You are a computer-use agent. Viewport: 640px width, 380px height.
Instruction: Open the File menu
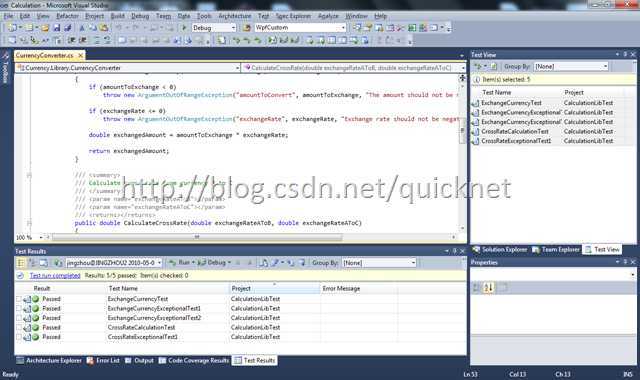9,16
